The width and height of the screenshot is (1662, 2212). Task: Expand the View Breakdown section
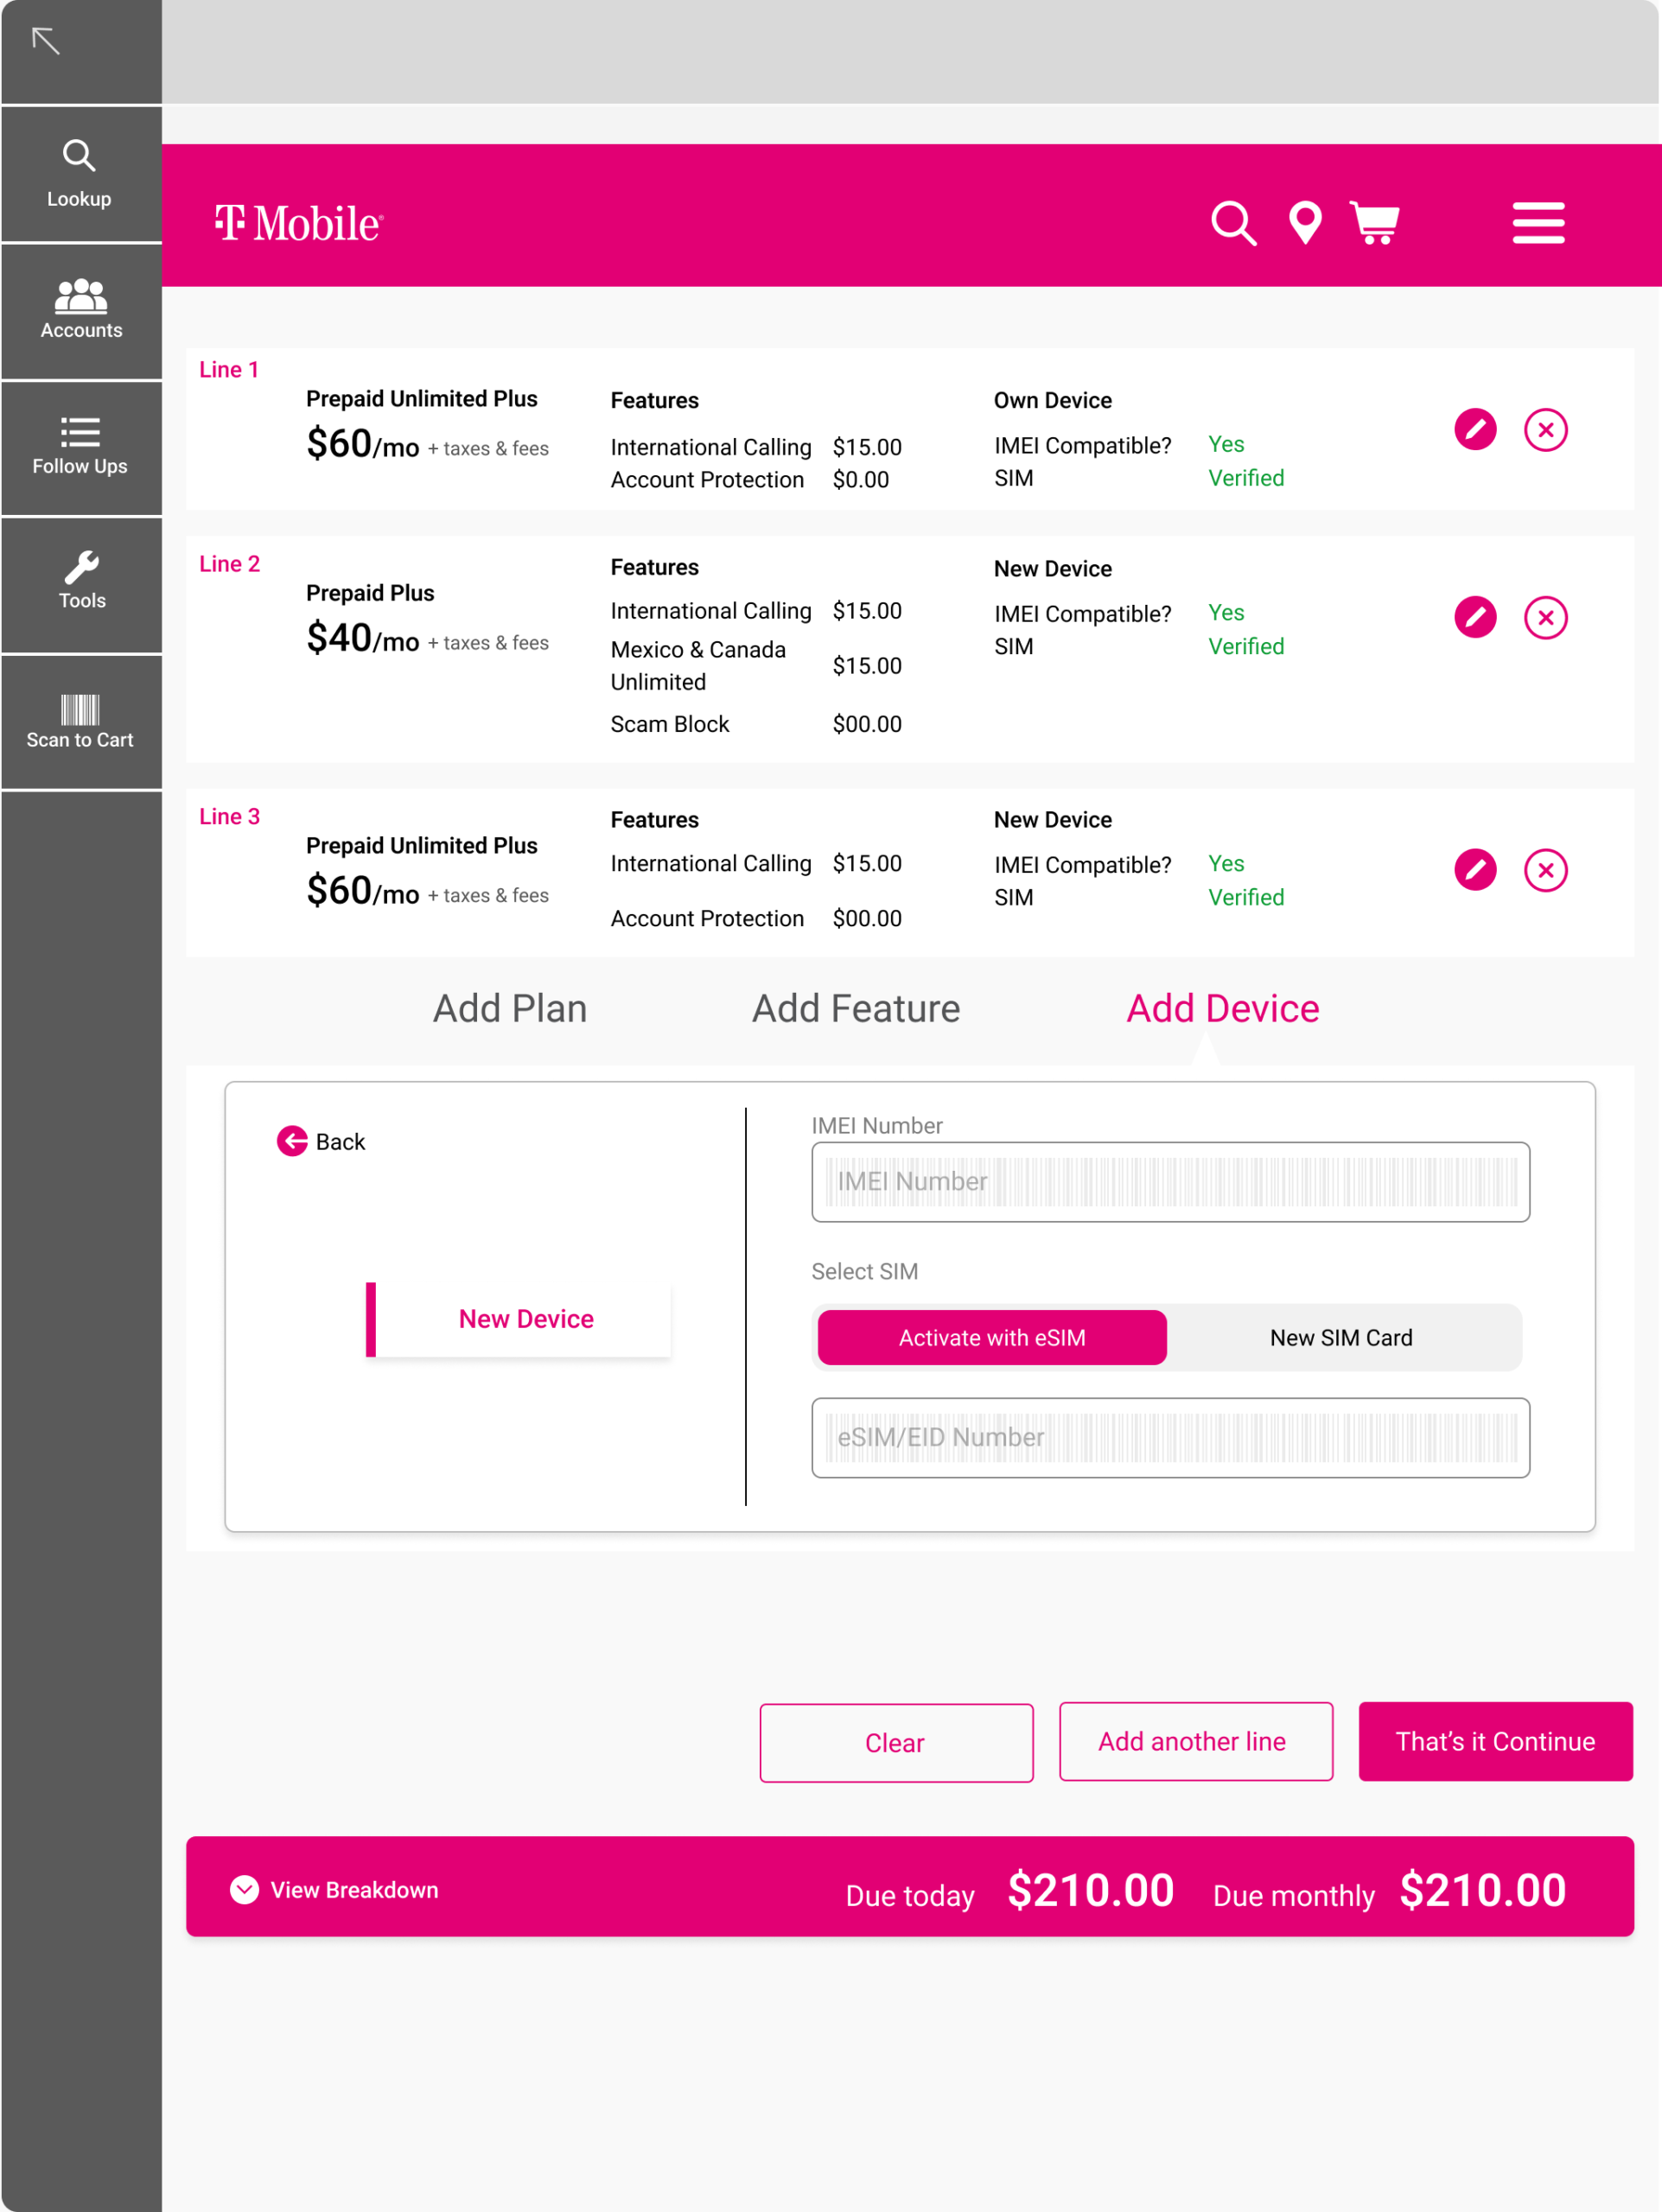point(335,1889)
